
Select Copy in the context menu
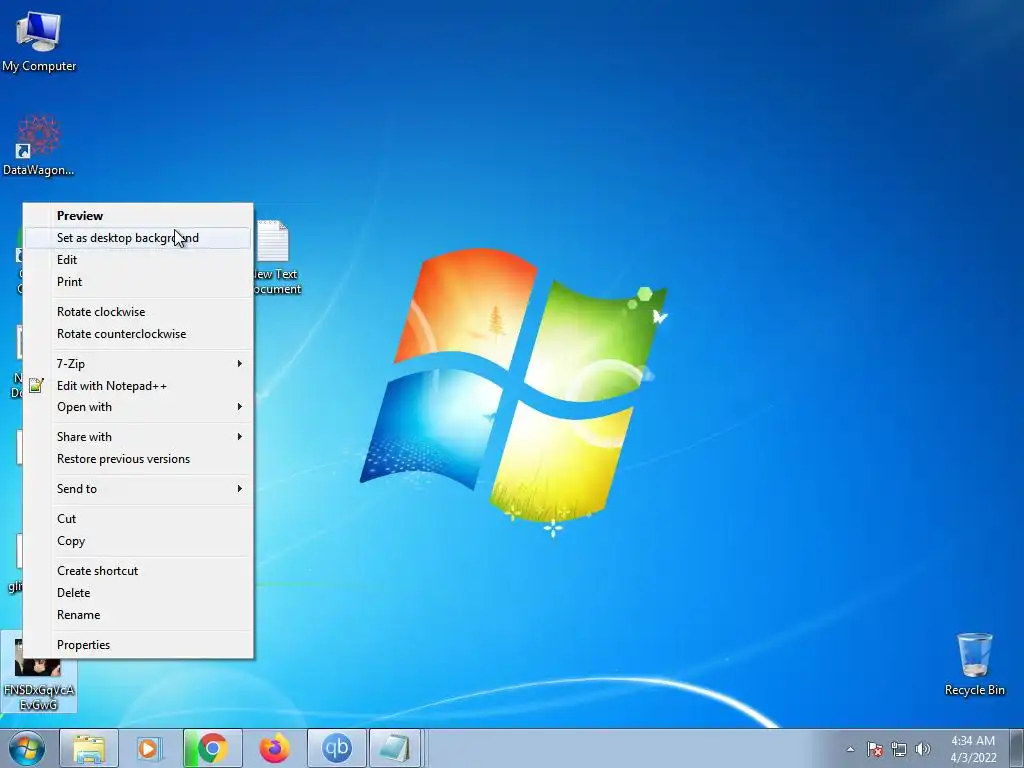[138, 541]
